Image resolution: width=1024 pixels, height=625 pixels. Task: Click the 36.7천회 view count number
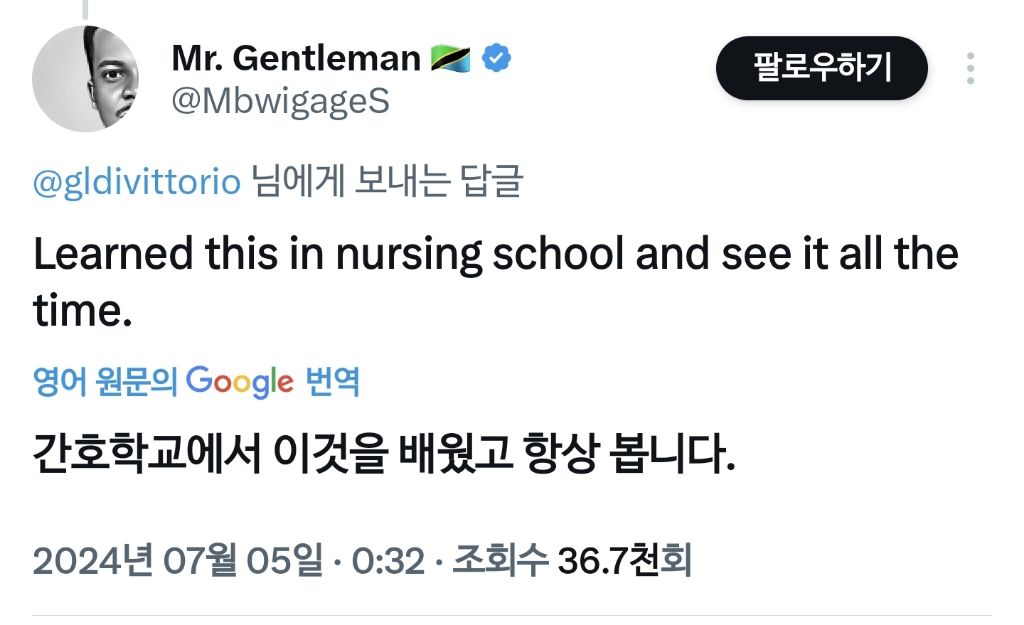click(624, 561)
